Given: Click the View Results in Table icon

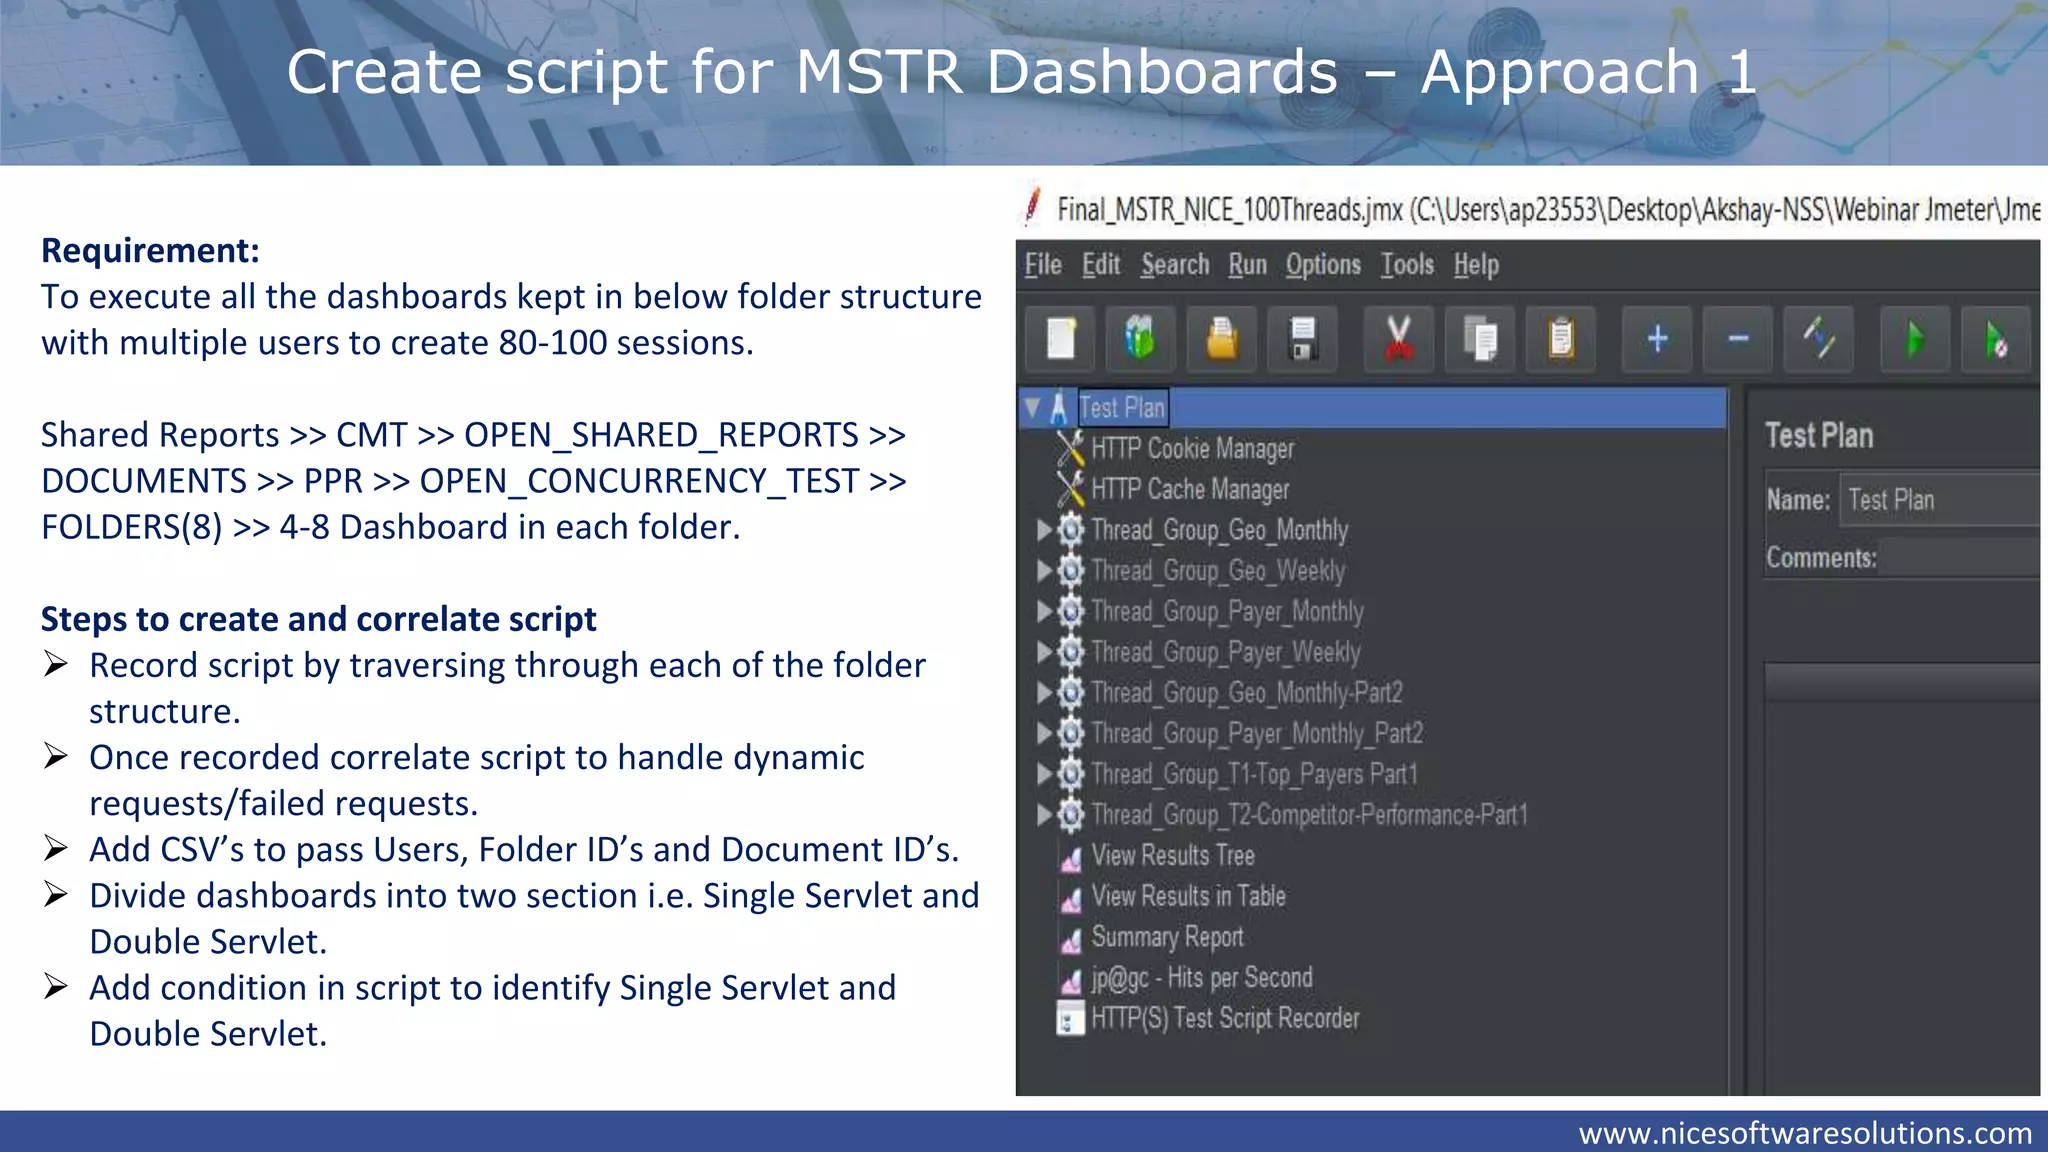Looking at the screenshot, I should [x=1071, y=898].
